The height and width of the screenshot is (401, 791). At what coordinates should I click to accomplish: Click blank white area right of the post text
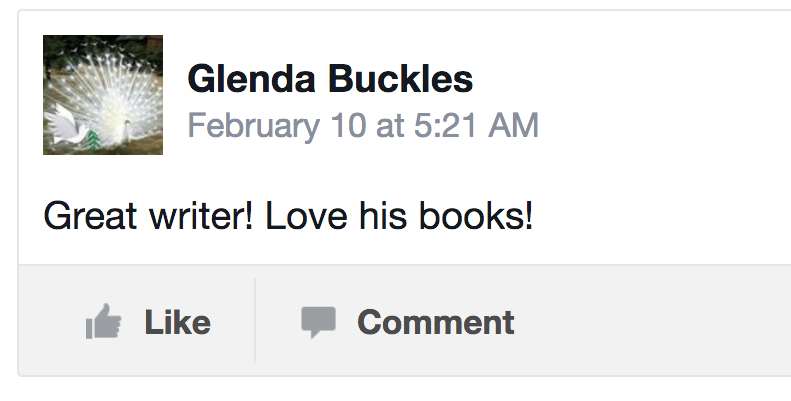[660, 216]
